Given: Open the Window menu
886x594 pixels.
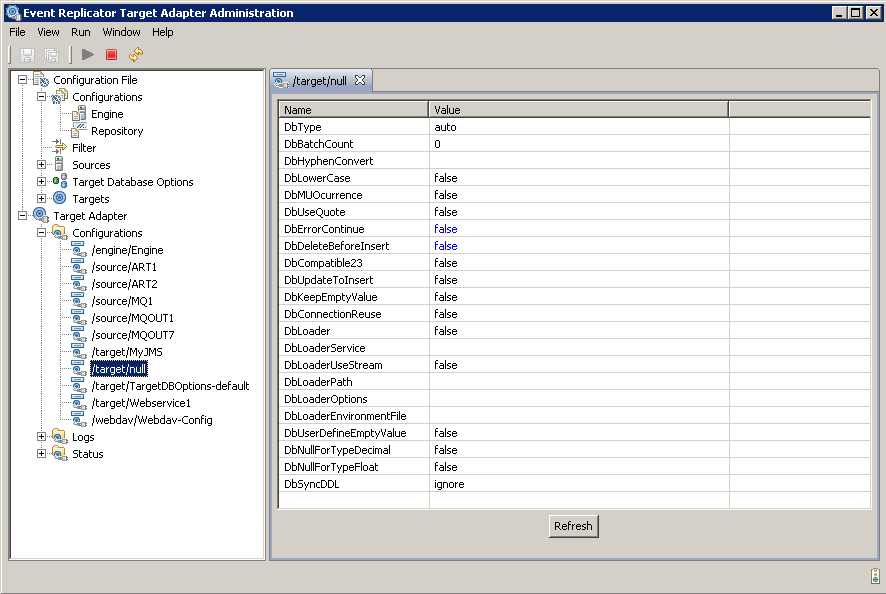Looking at the screenshot, I should tap(121, 32).
